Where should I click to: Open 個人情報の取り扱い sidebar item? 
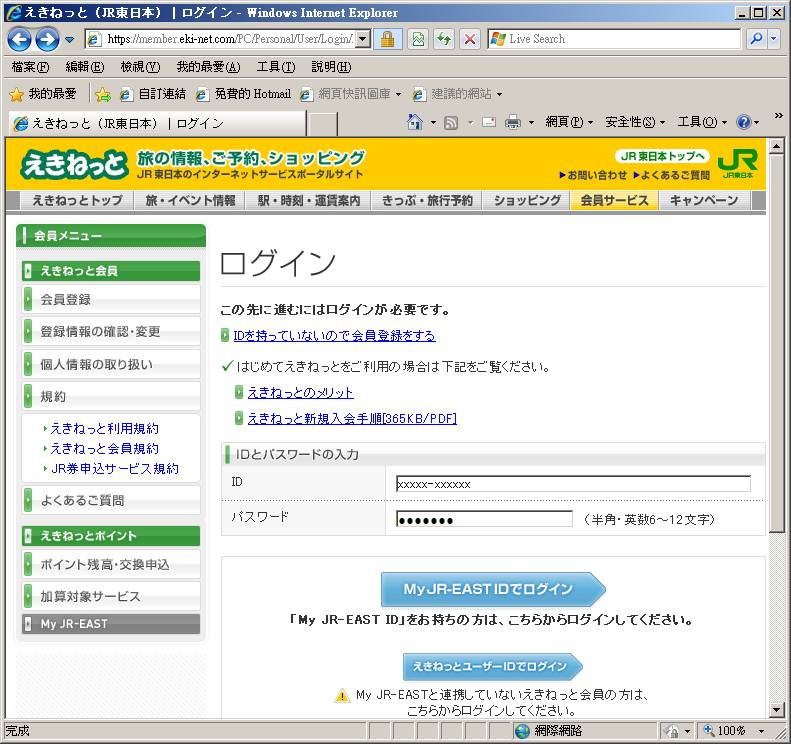click(x=111, y=364)
